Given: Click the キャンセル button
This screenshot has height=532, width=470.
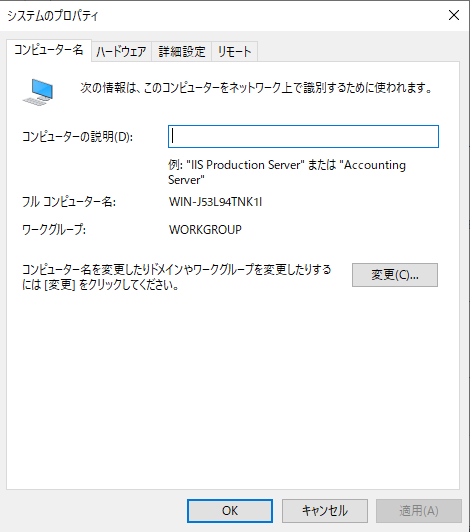Looking at the screenshot, I should tap(325, 511).
